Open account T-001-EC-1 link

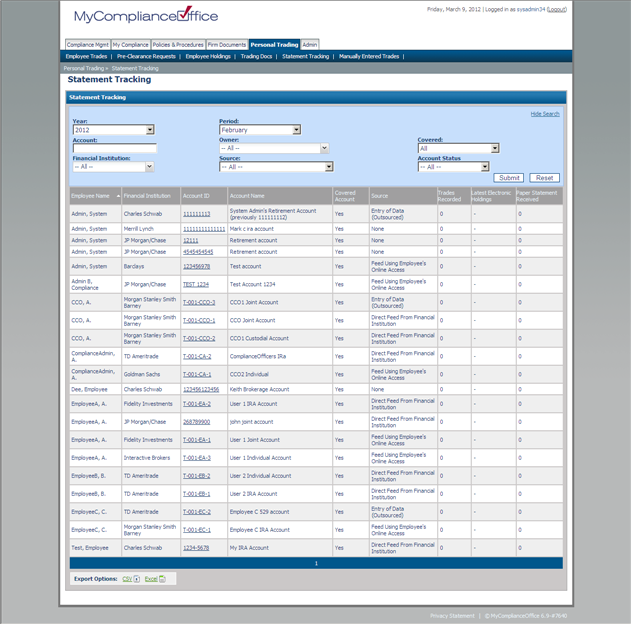click(196, 530)
